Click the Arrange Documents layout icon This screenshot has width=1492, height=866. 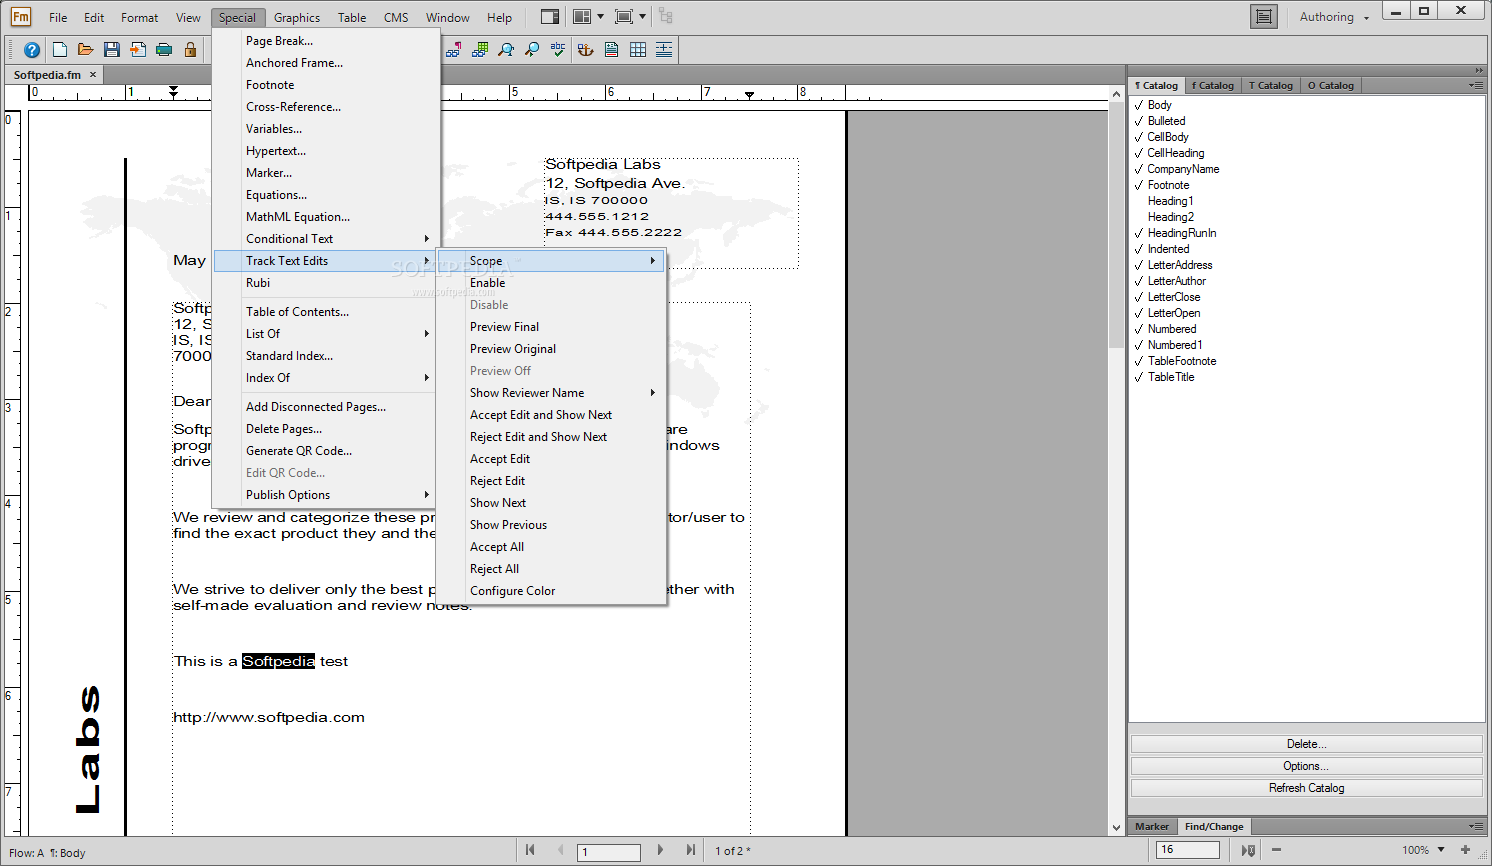click(582, 17)
